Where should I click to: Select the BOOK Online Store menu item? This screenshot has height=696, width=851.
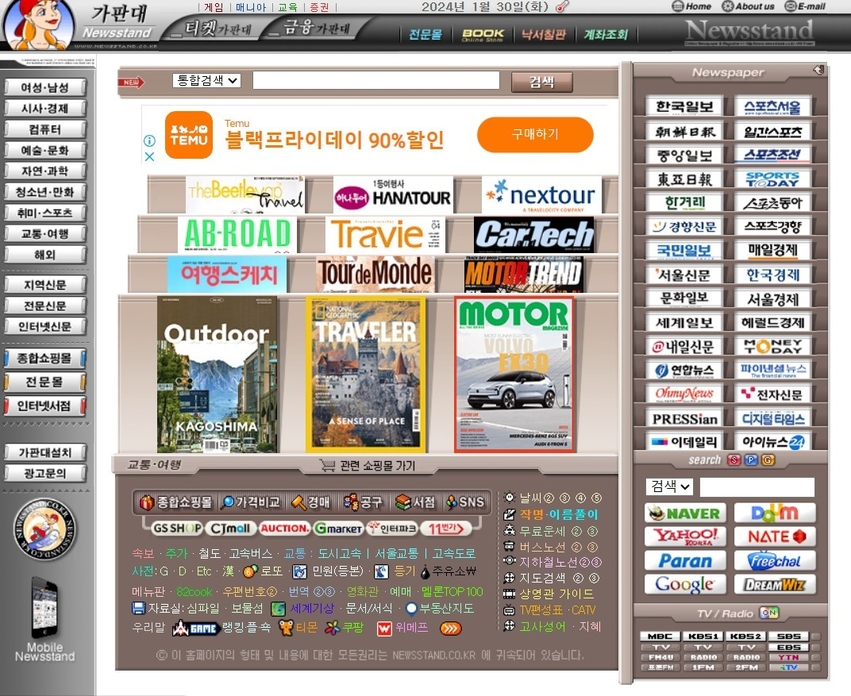pos(482,35)
